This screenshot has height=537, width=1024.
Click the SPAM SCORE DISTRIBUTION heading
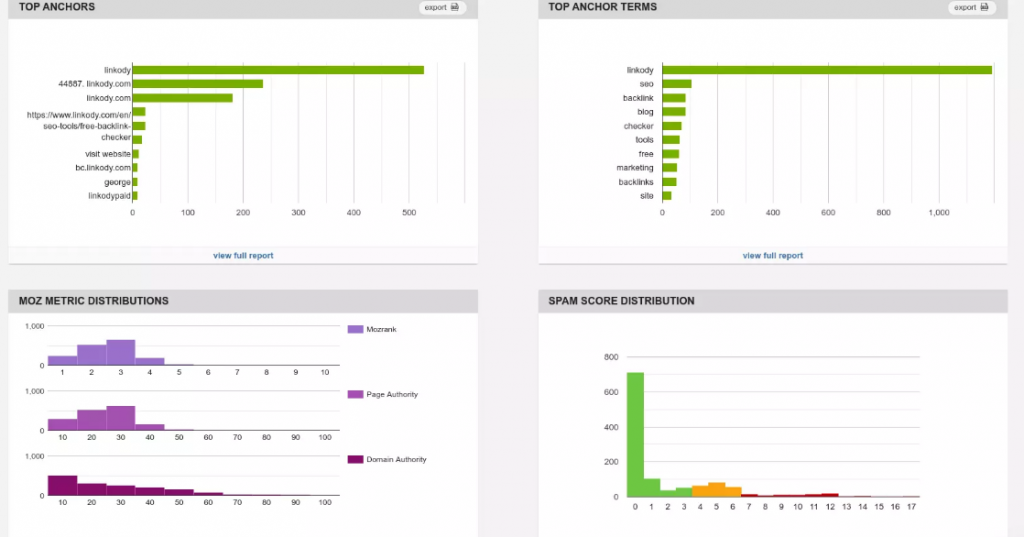[621, 301]
